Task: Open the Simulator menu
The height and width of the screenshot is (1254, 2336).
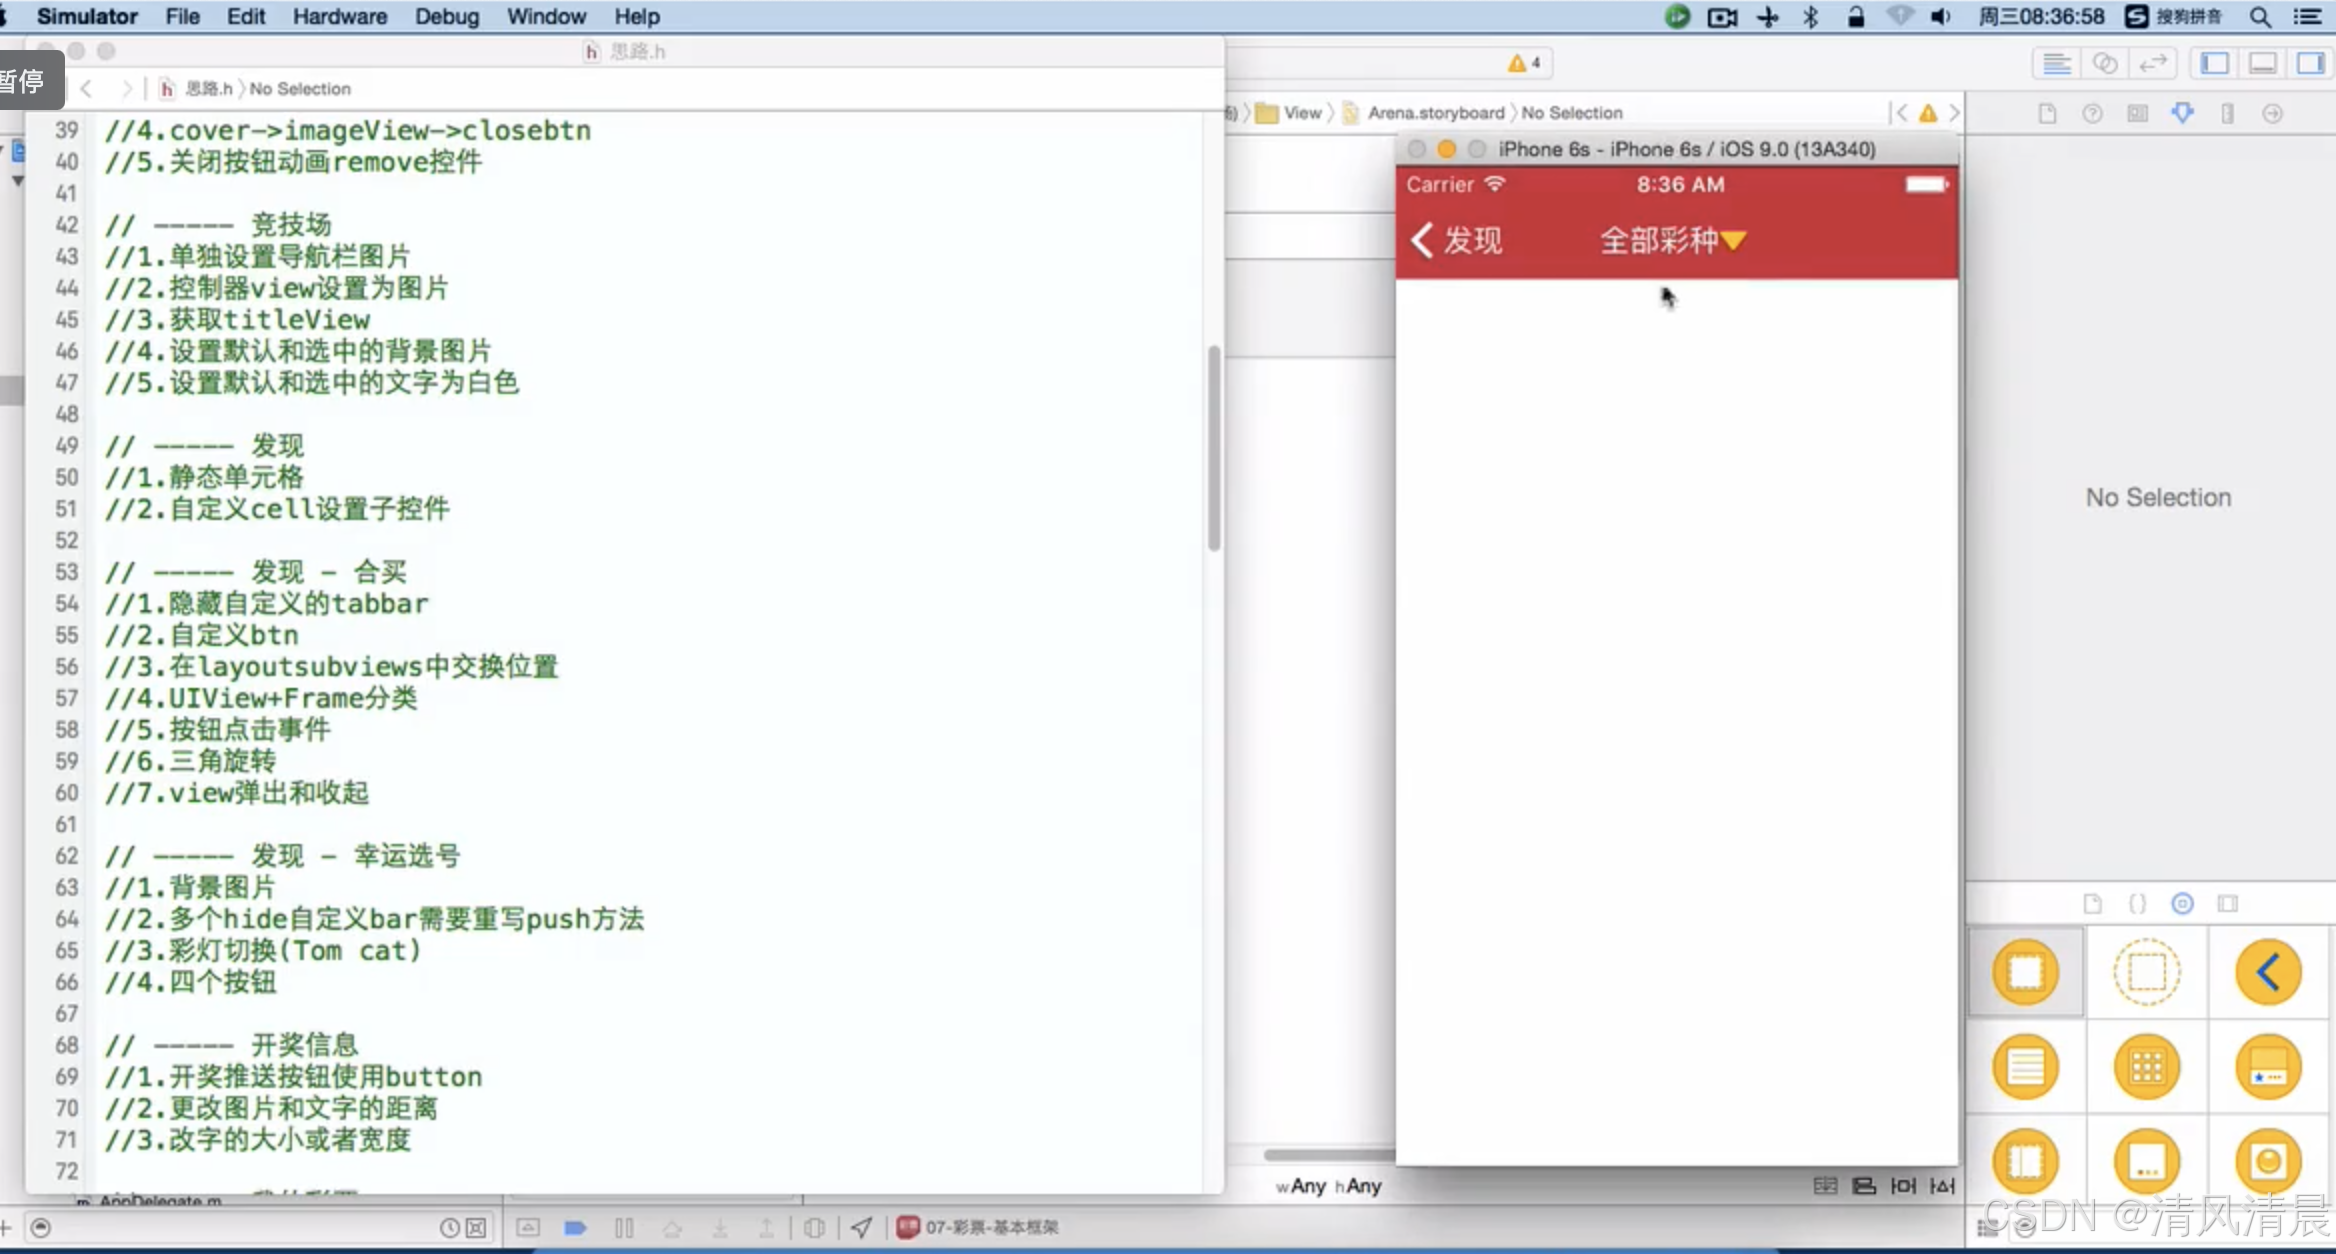Action: click(87, 16)
